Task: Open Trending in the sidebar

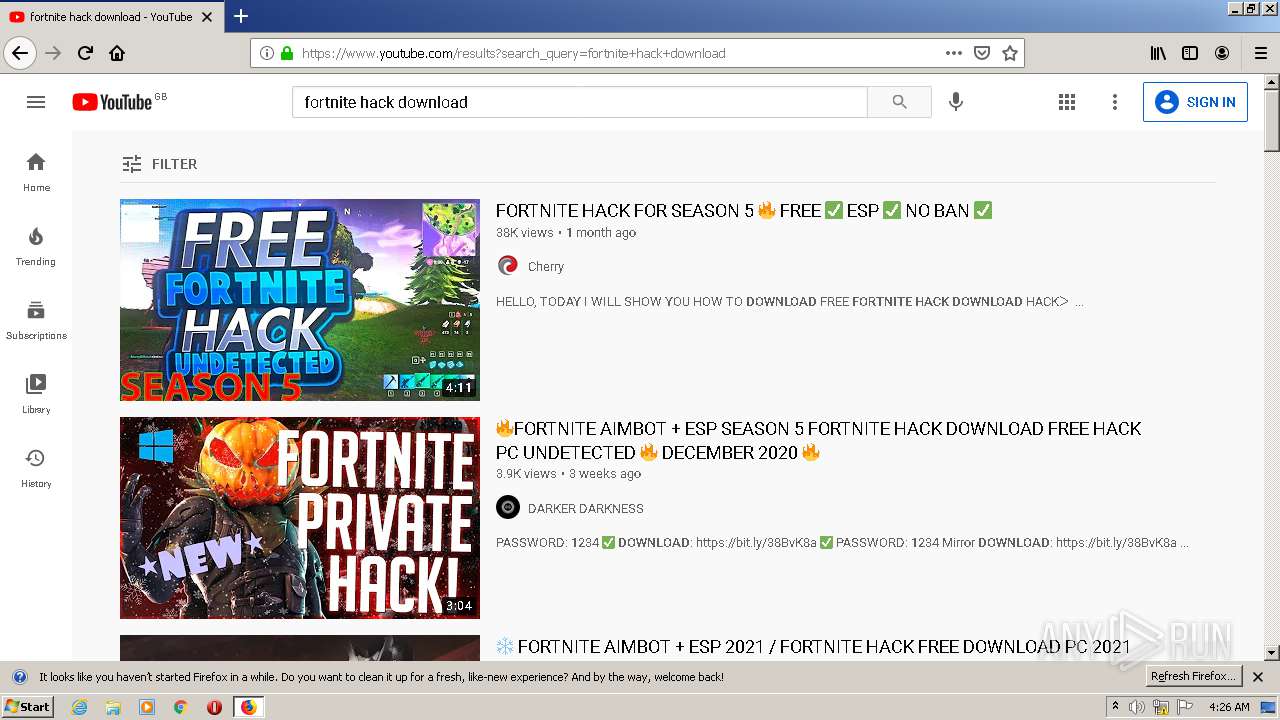Action: point(36,246)
